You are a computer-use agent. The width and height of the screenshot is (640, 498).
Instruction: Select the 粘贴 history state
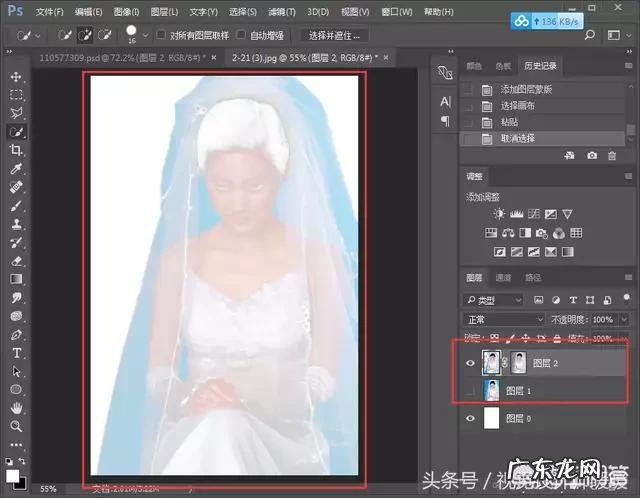tap(543, 122)
